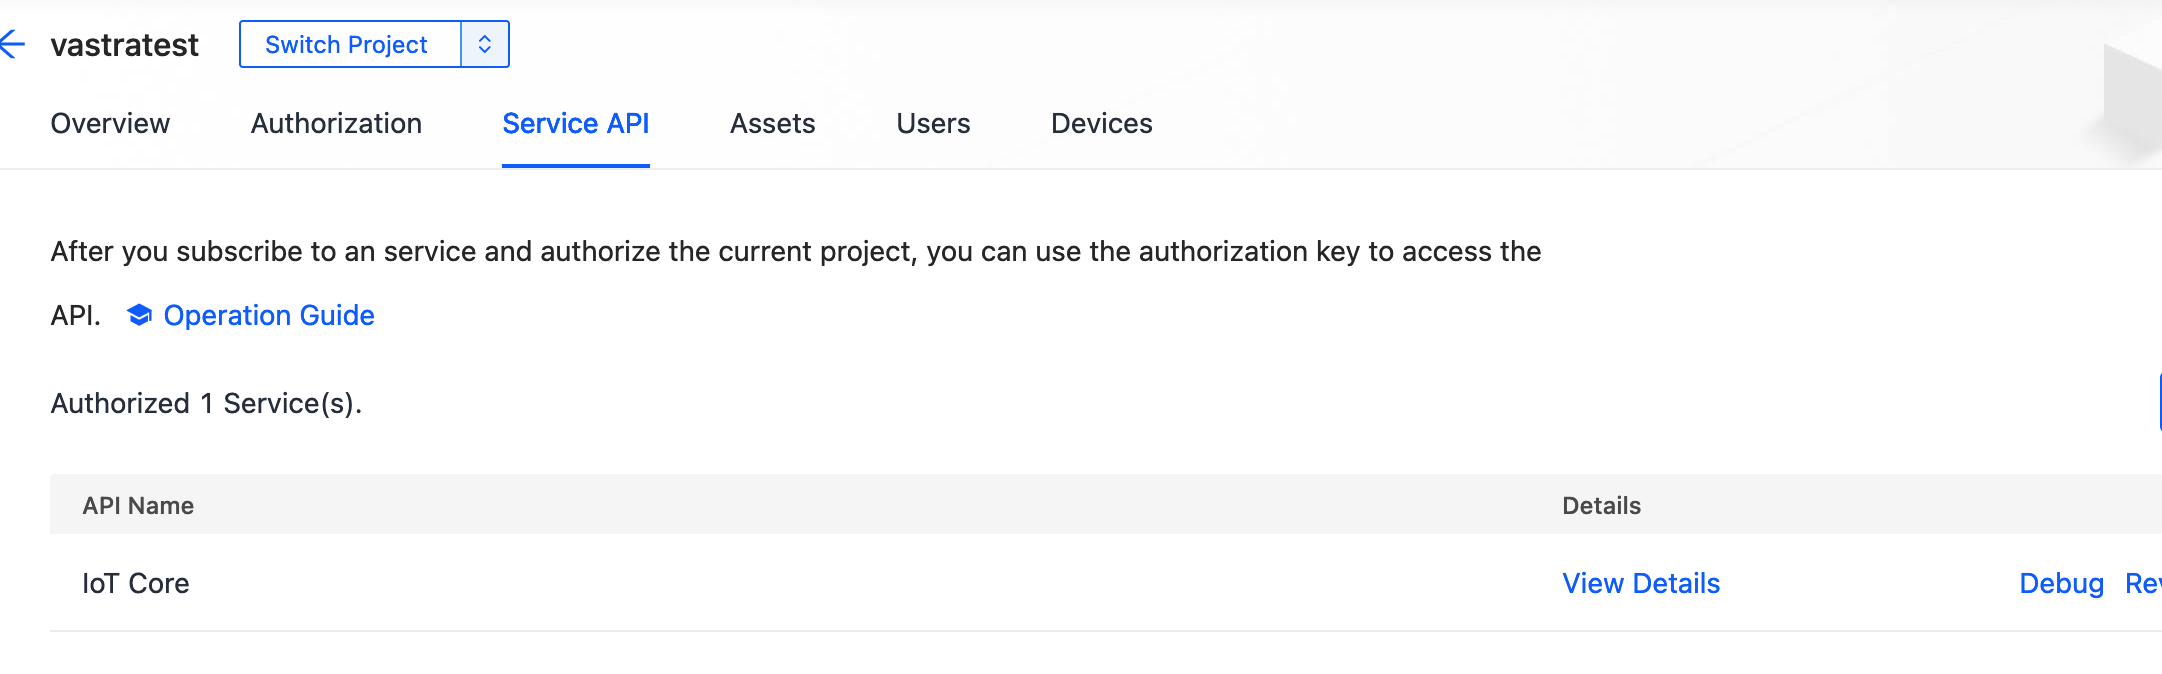The image size is (2162, 674).
Task: Open the Users tab
Action: click(933, 124)
